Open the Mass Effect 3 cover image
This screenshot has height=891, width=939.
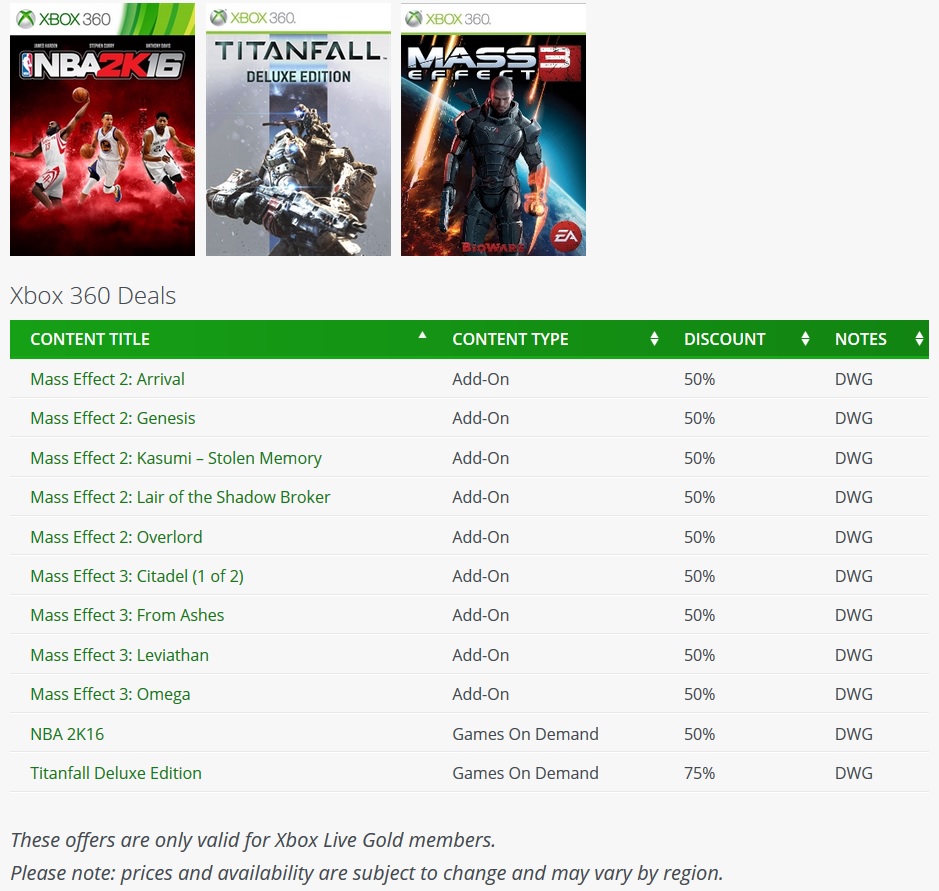point(493,129)
